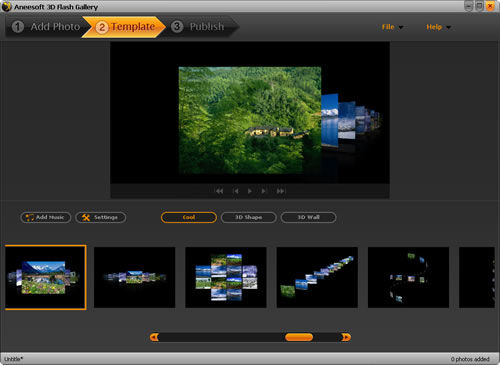
Task: Go to next photo in preview
Action: [x=264, y=191]
